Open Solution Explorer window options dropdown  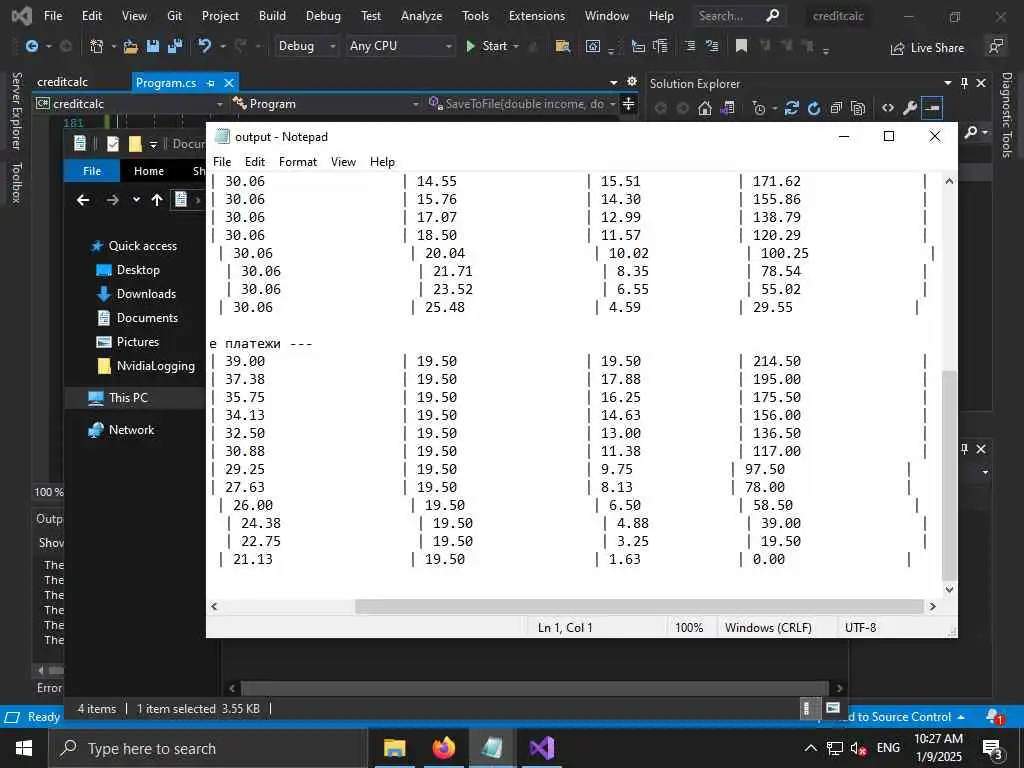click(948, 83)
